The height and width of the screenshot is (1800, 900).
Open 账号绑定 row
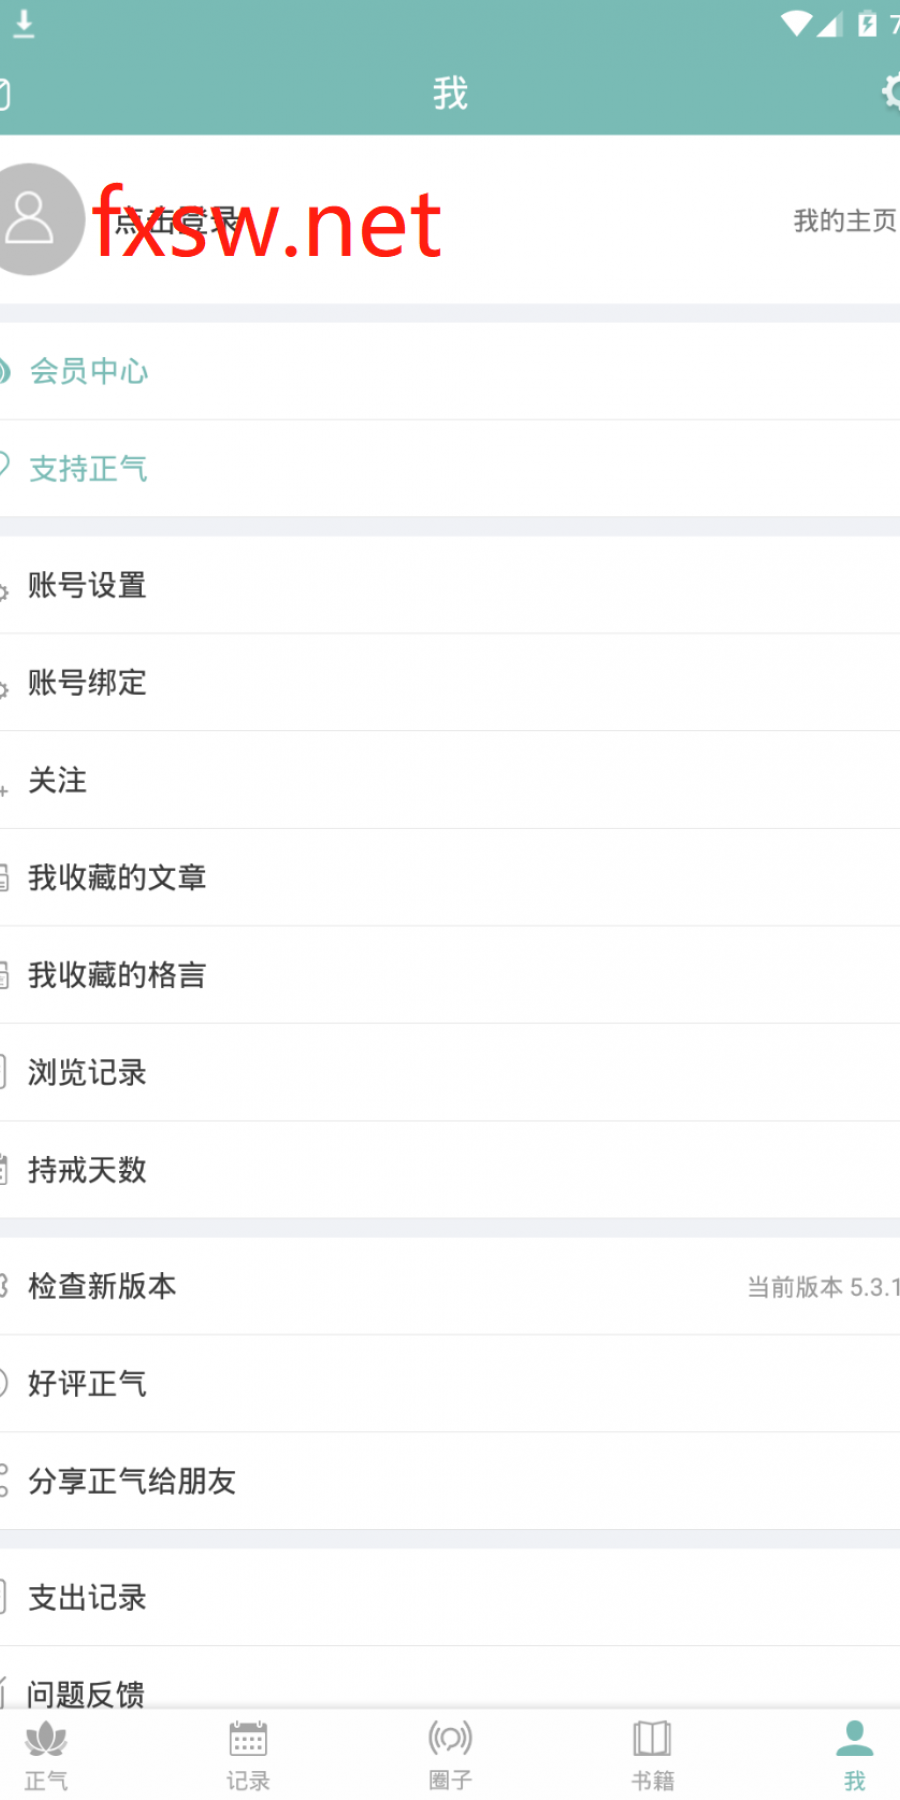coord(450,682)
